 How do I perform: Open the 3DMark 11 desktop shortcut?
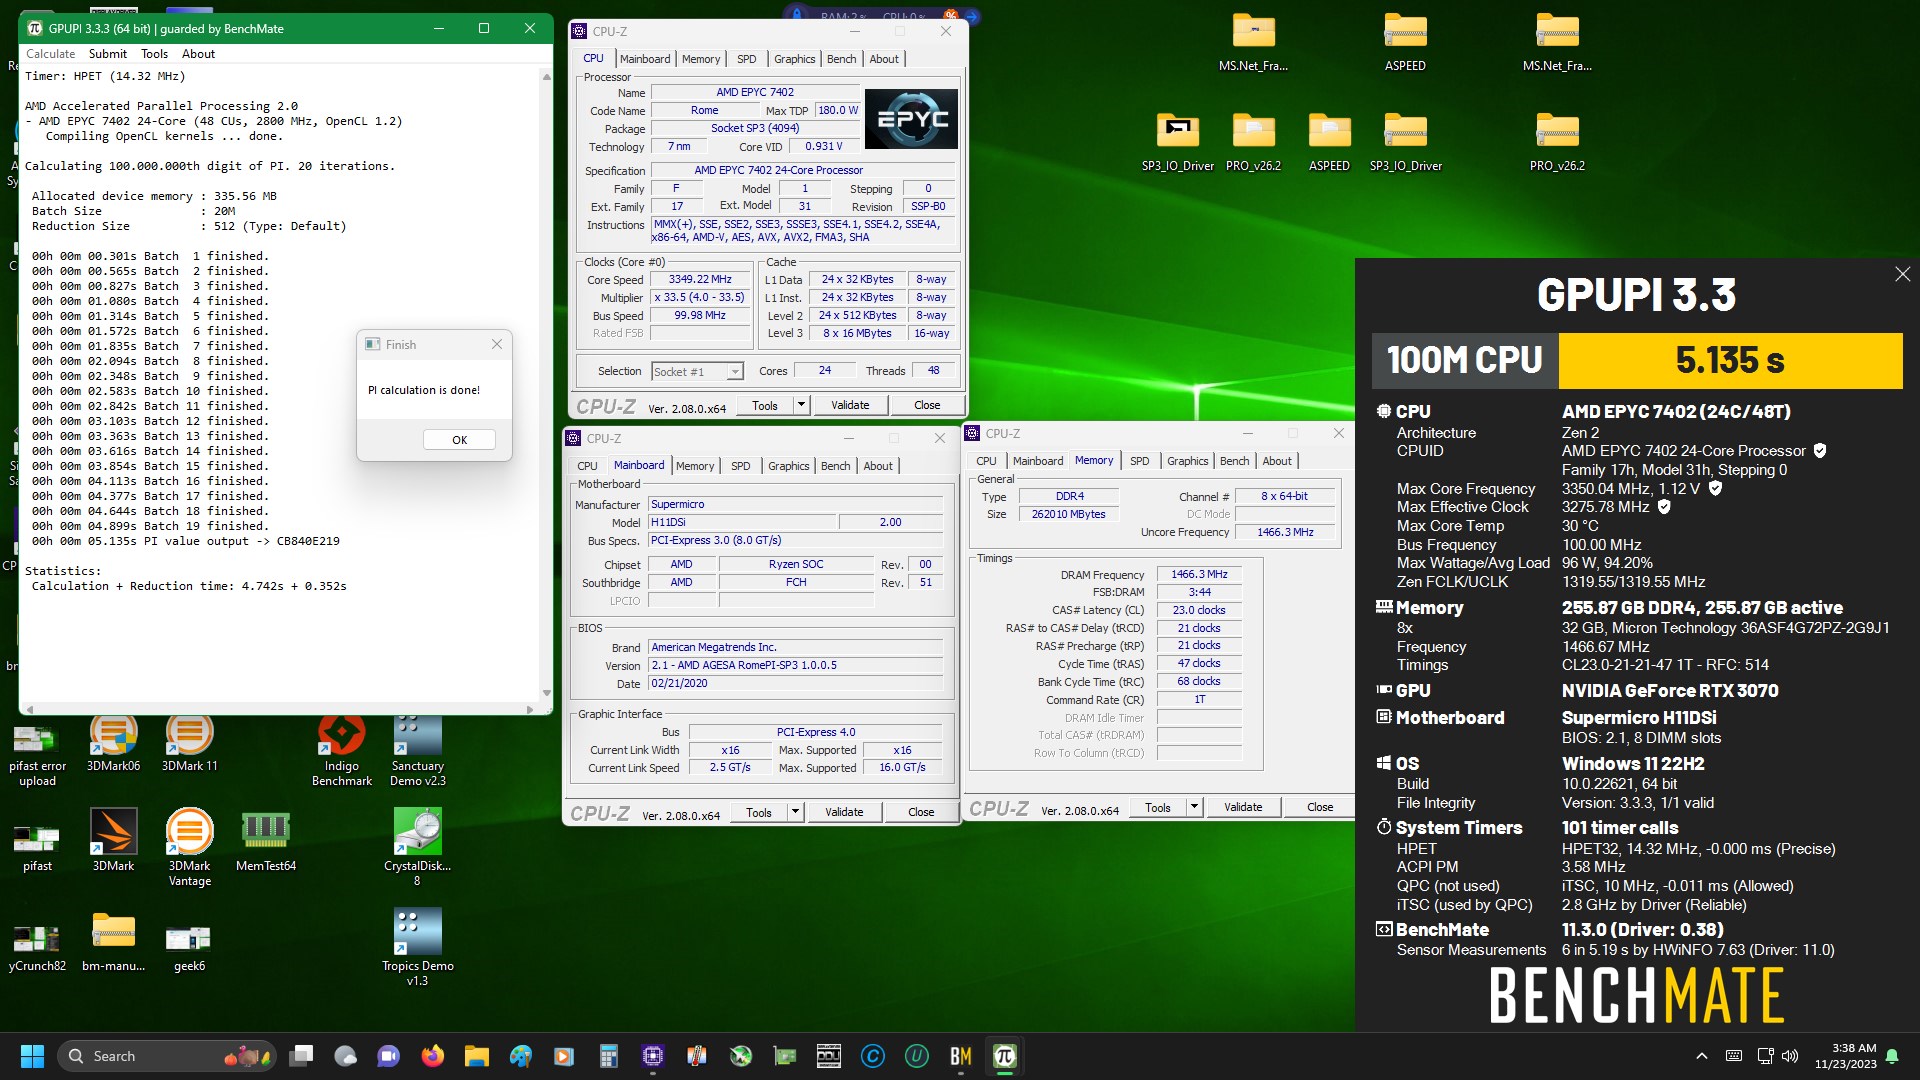pos(189,744)
